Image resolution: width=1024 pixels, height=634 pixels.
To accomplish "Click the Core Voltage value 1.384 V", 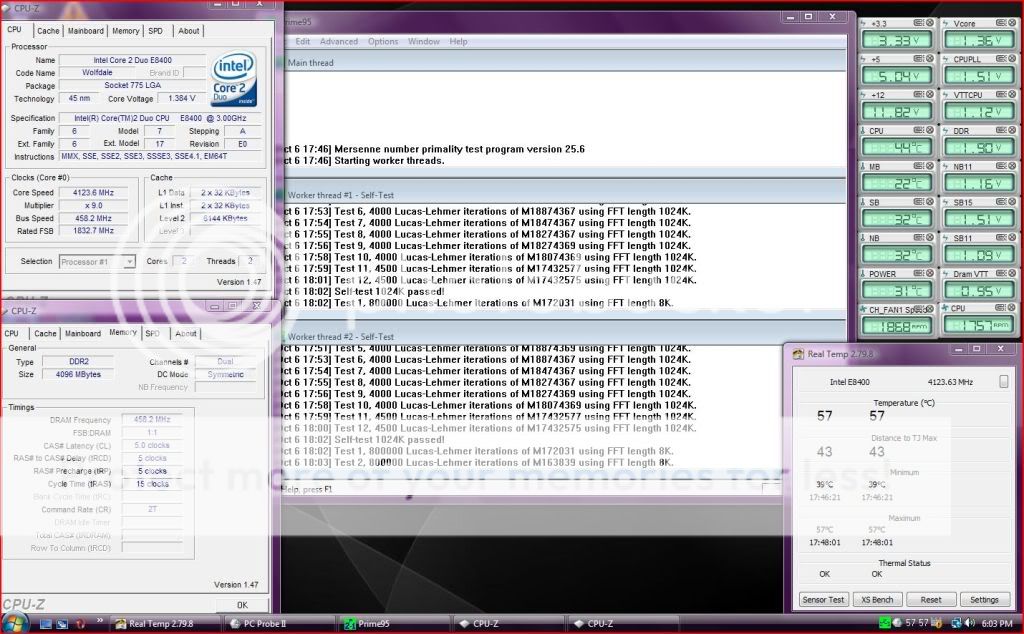I will (x=182, y=99).
